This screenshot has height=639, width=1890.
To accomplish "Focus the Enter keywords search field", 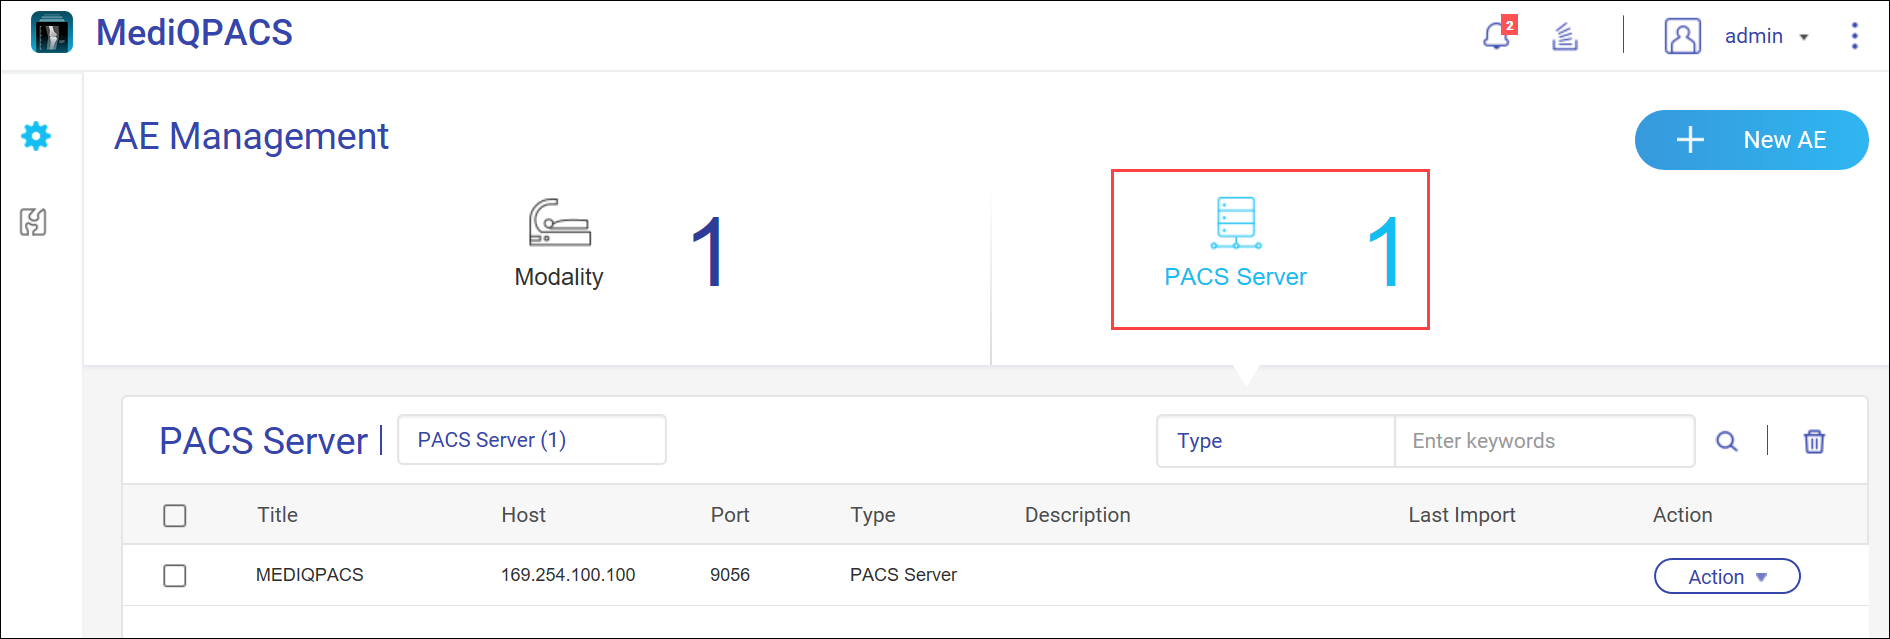I will 1543,441.
